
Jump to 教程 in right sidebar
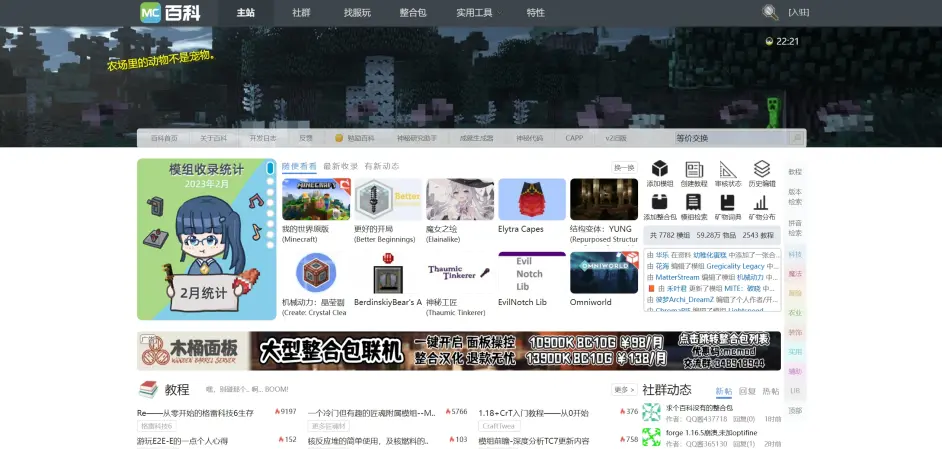[x=795, y=172]
